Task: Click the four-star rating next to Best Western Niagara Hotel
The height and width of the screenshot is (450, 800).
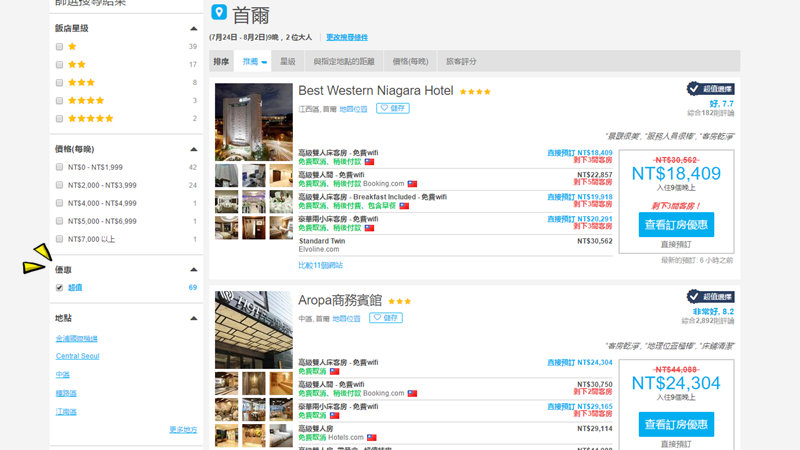Action: pyautogui.click(x=475, y=92)
